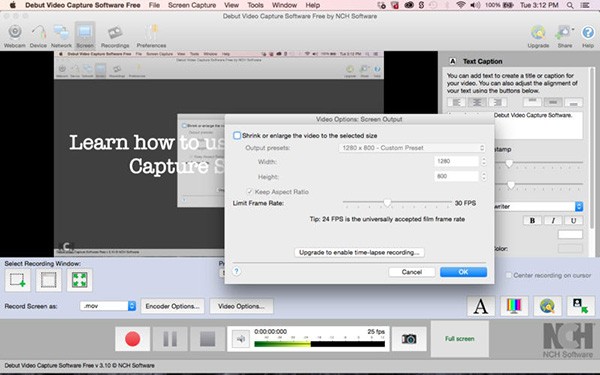Toggle italic caption formatting
Image resolution: width=600 pixels, height=375 pixels.
click(553, 220)
